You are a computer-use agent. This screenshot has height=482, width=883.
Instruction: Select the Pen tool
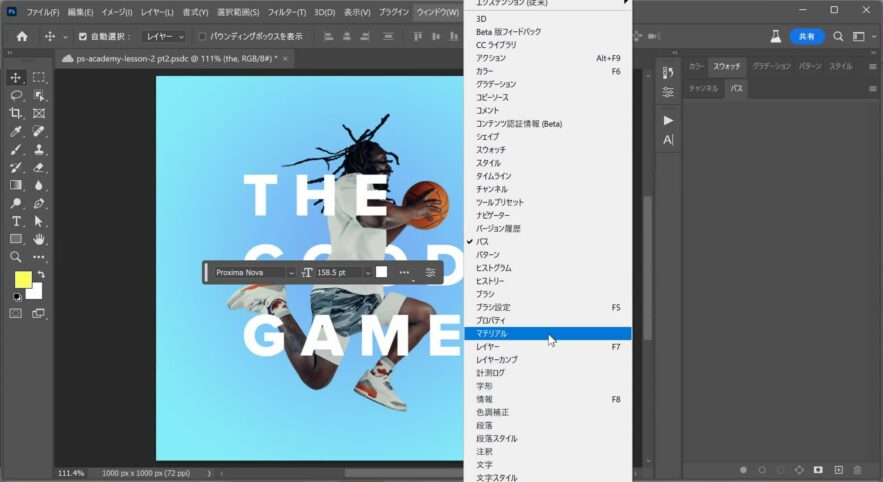39,203
